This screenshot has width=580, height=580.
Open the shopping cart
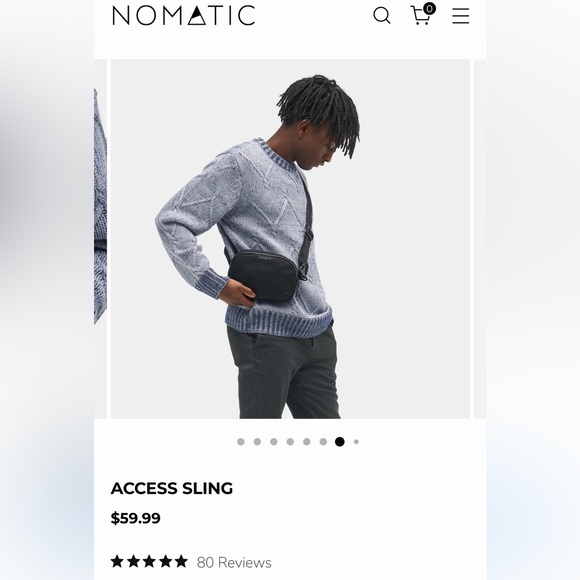click(421, 16)
